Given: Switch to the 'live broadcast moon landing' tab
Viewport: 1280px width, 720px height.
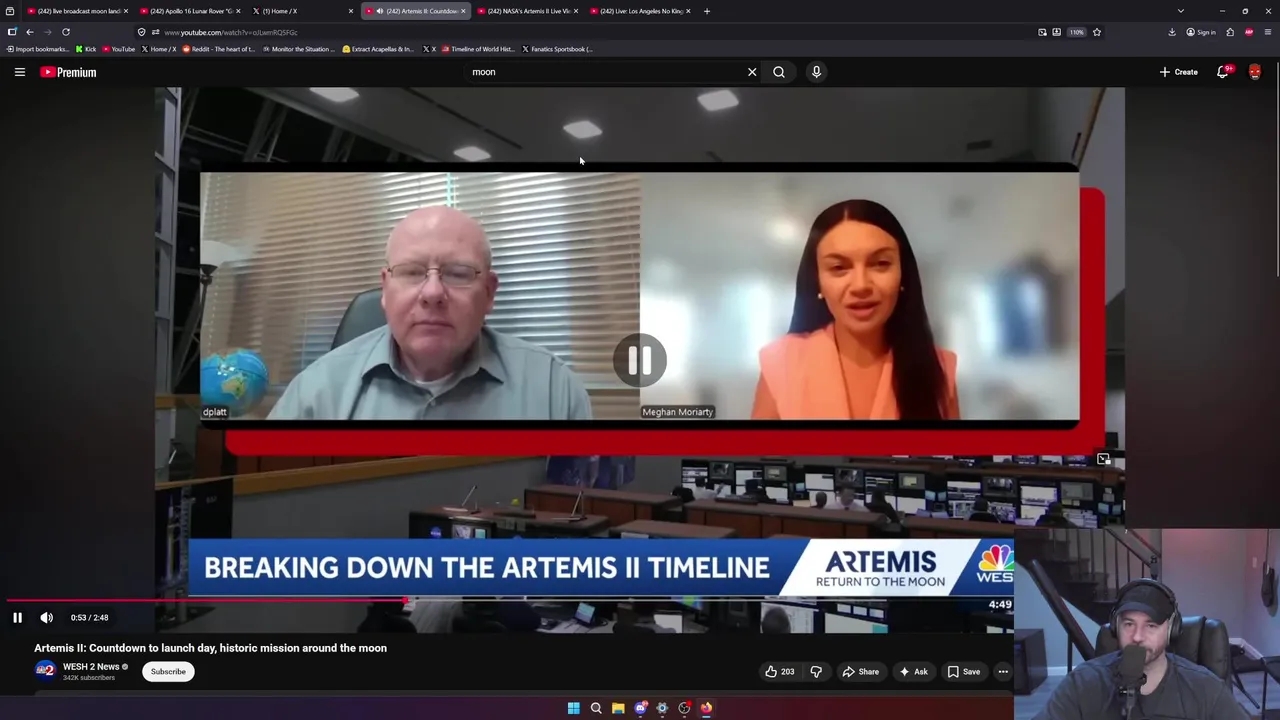Looking at the screenshot, I should tap(76, 11).
